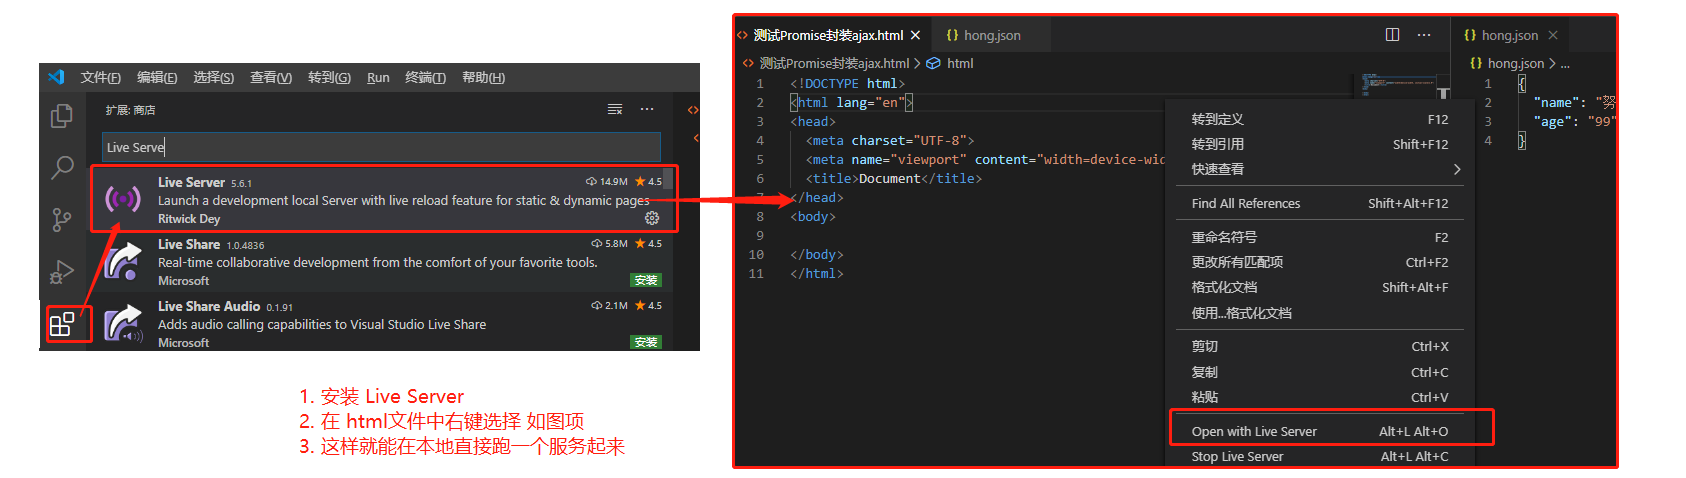Open the extensions panel more actions ellipsis
Viewport: 1686px width, 478px height.
[x=647, y=109]
